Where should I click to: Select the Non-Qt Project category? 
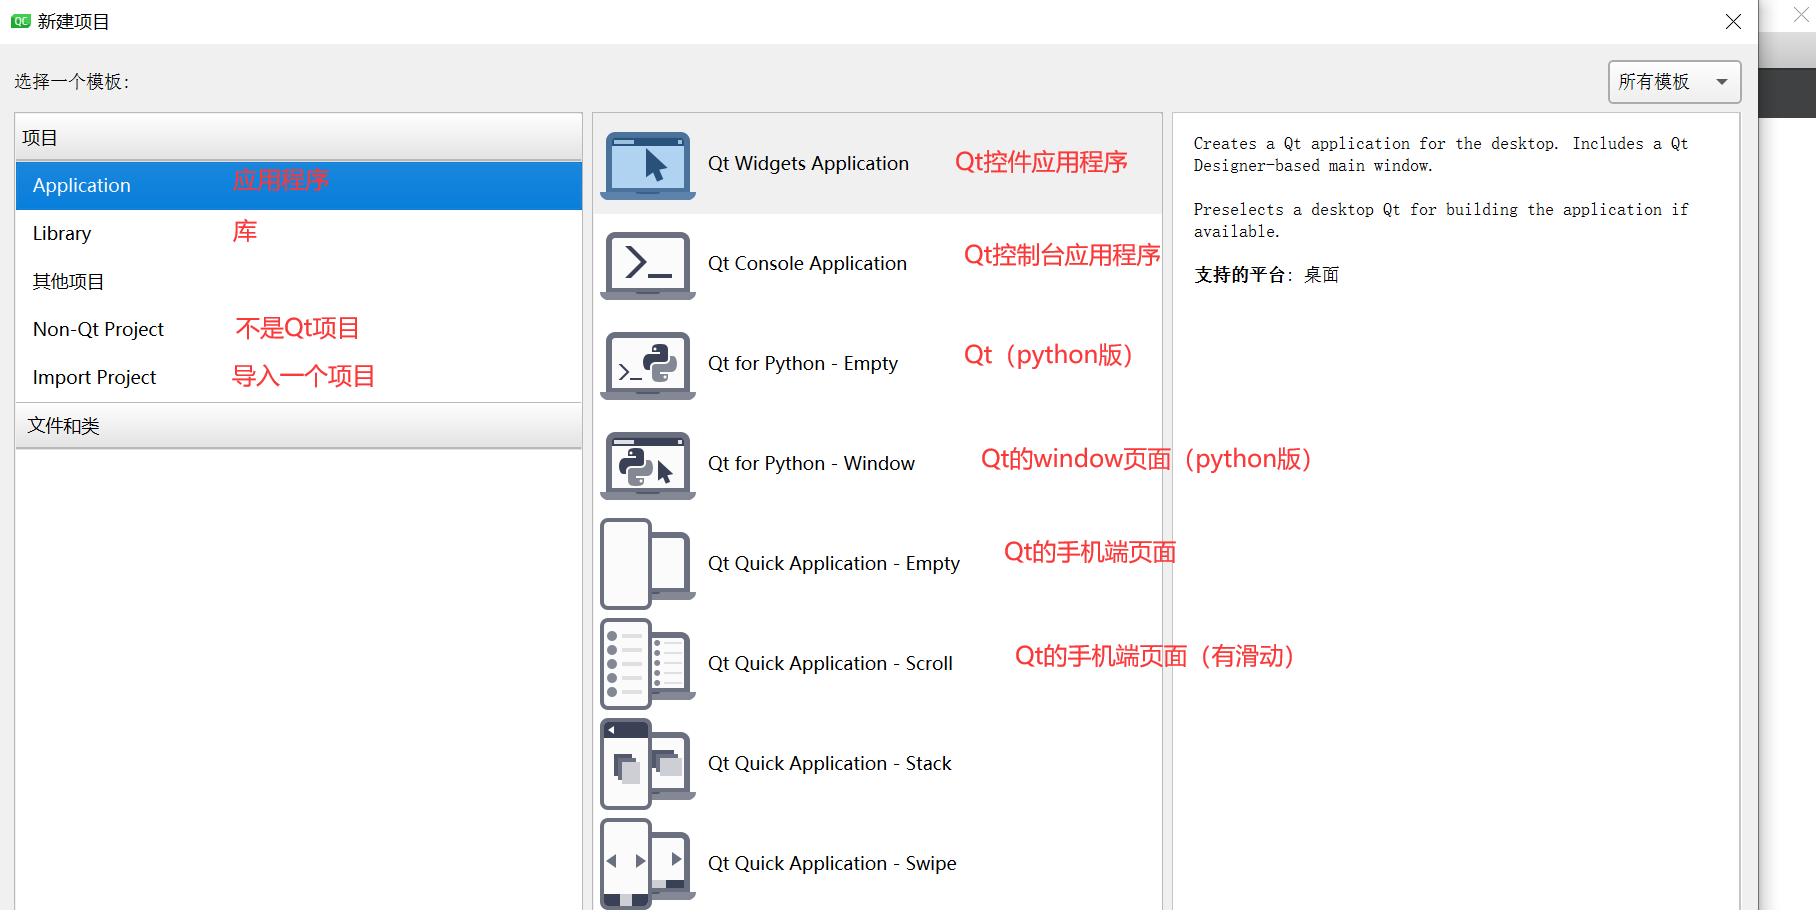298,330
